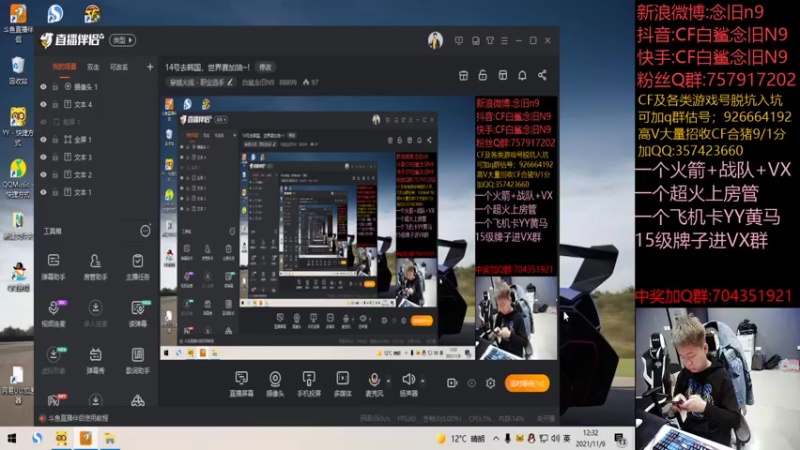Click the share icon above preview
Image resolution: width=800 pixels, height=450 pixels.
coord(542,76)
